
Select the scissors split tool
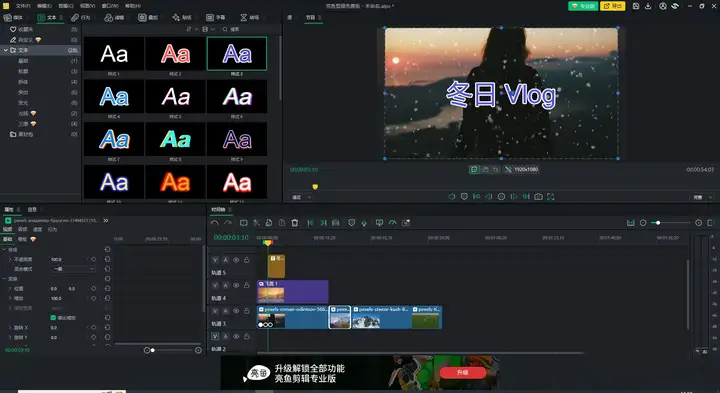tap(256, 223)
